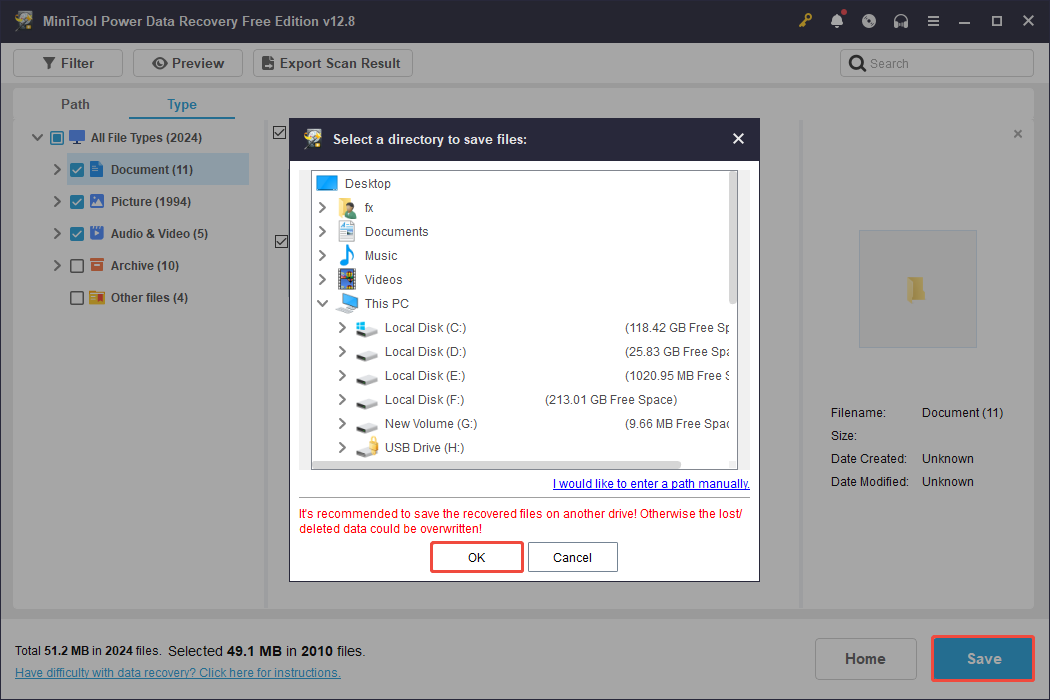Viewport: 1050px width, 700px height.
Task: Open notifications via the bell icon
Action: pos(837,20)
